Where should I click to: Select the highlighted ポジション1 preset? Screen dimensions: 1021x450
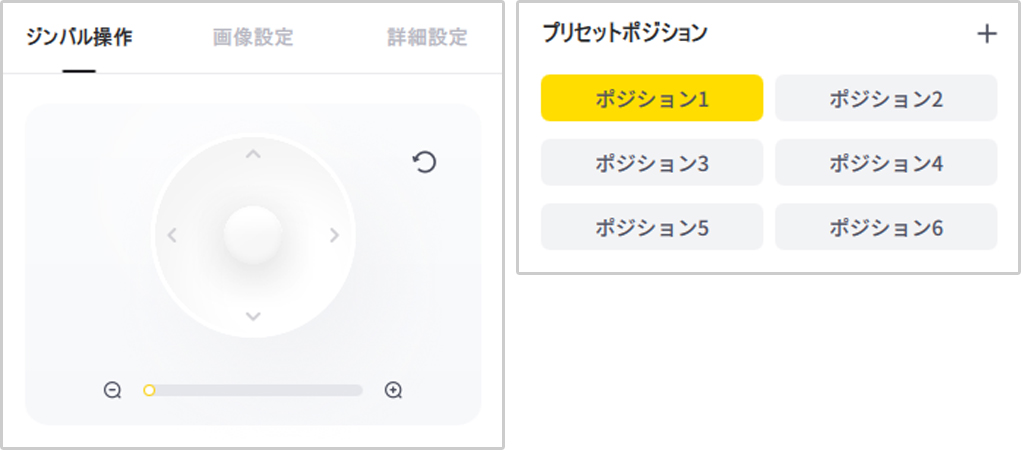pyautogui.click(x=652, y=98)
